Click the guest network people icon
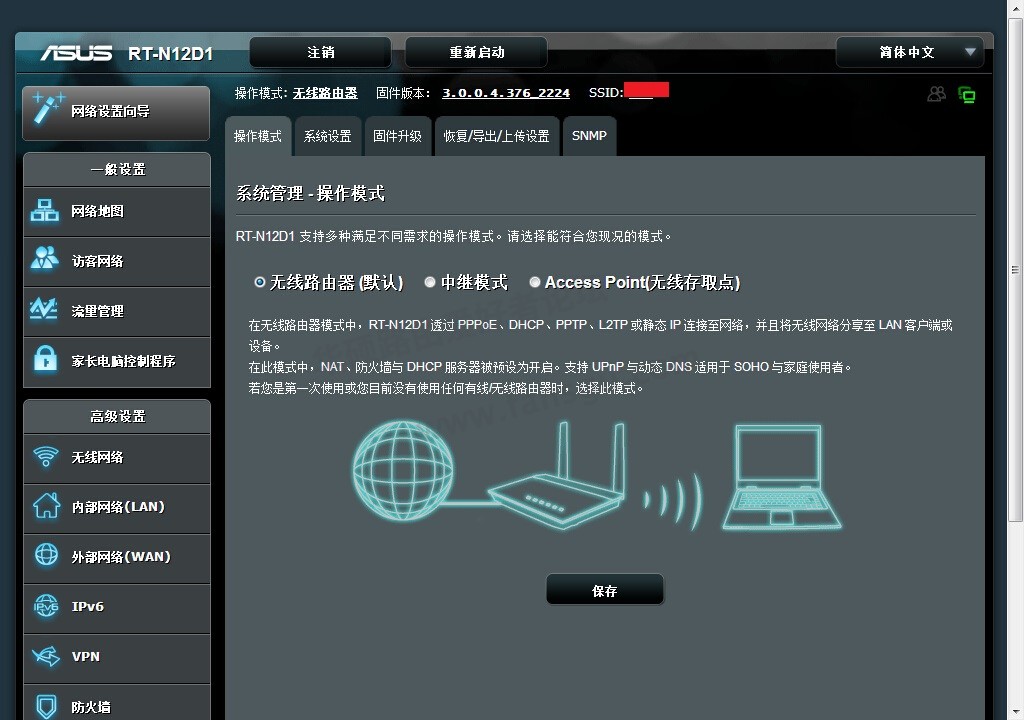This screenshot has width=1024, height=720. 44,259
